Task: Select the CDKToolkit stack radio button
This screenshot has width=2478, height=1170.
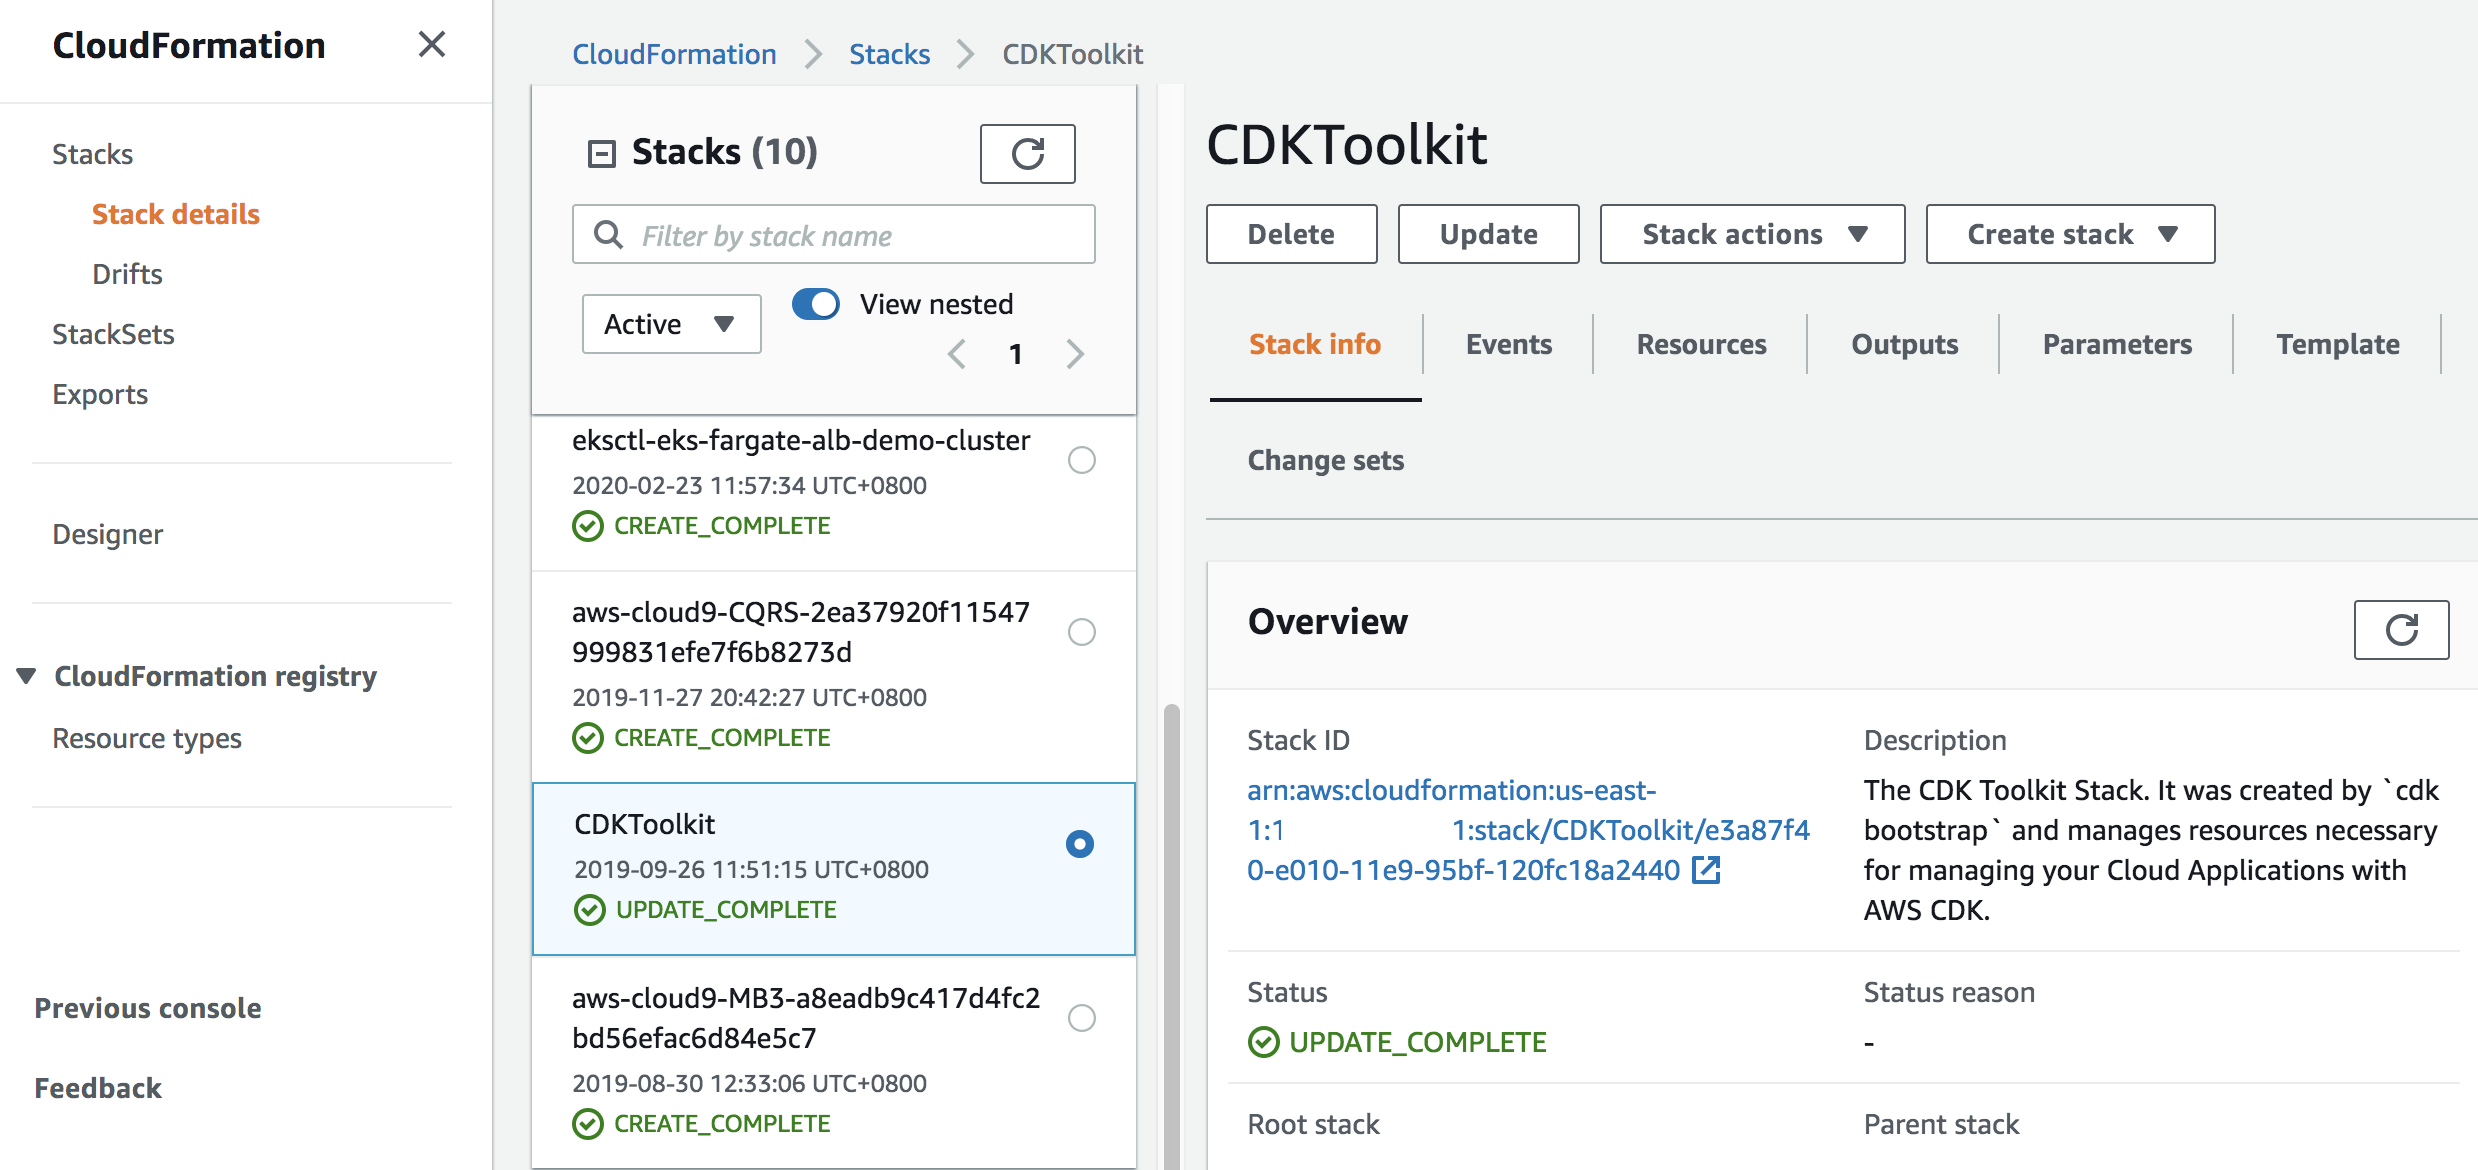Action: coord(1079,844)
